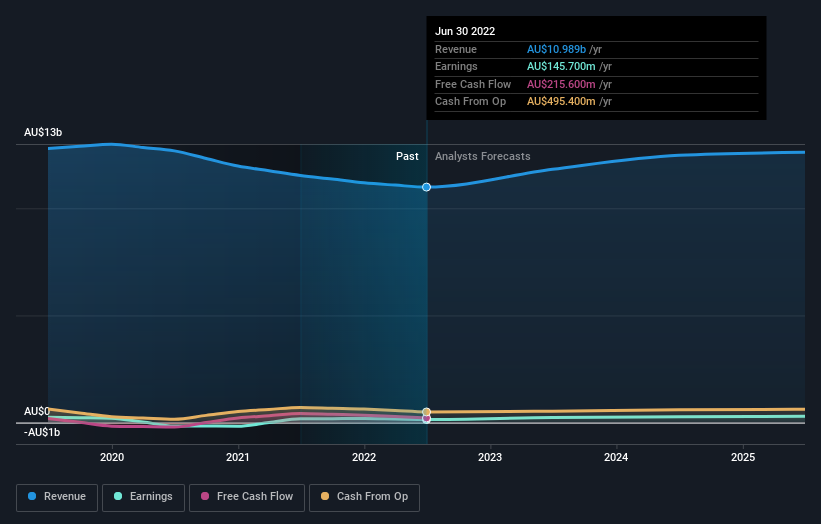Click the AU$495.400m cash from op value
This screenshot has width=821, height=524.
point(561,102)
